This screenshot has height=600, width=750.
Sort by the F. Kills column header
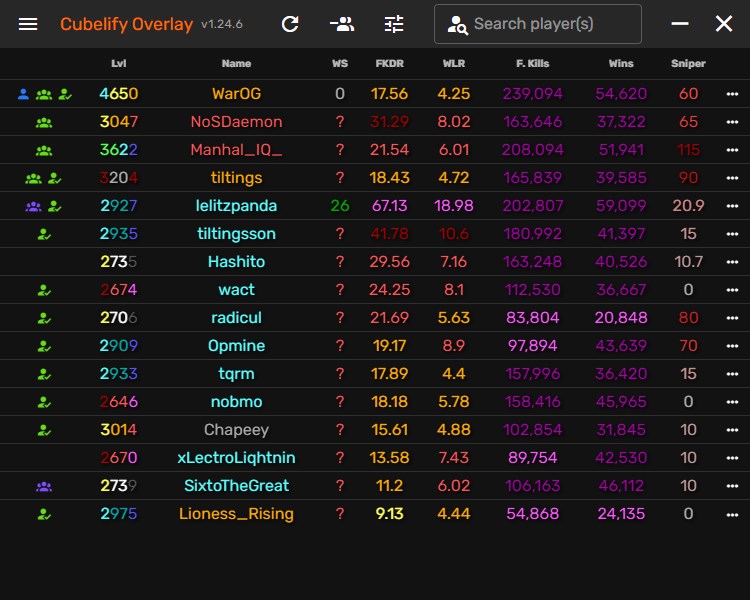point(532,63)
